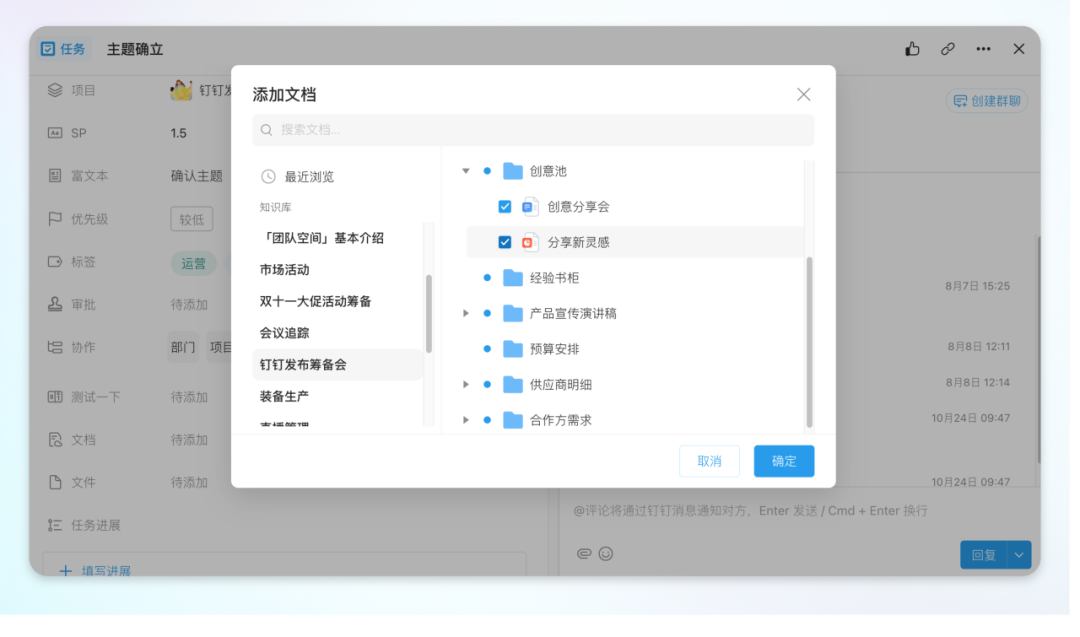Click the 搜索文档 search field

click(x=533, y=129)
